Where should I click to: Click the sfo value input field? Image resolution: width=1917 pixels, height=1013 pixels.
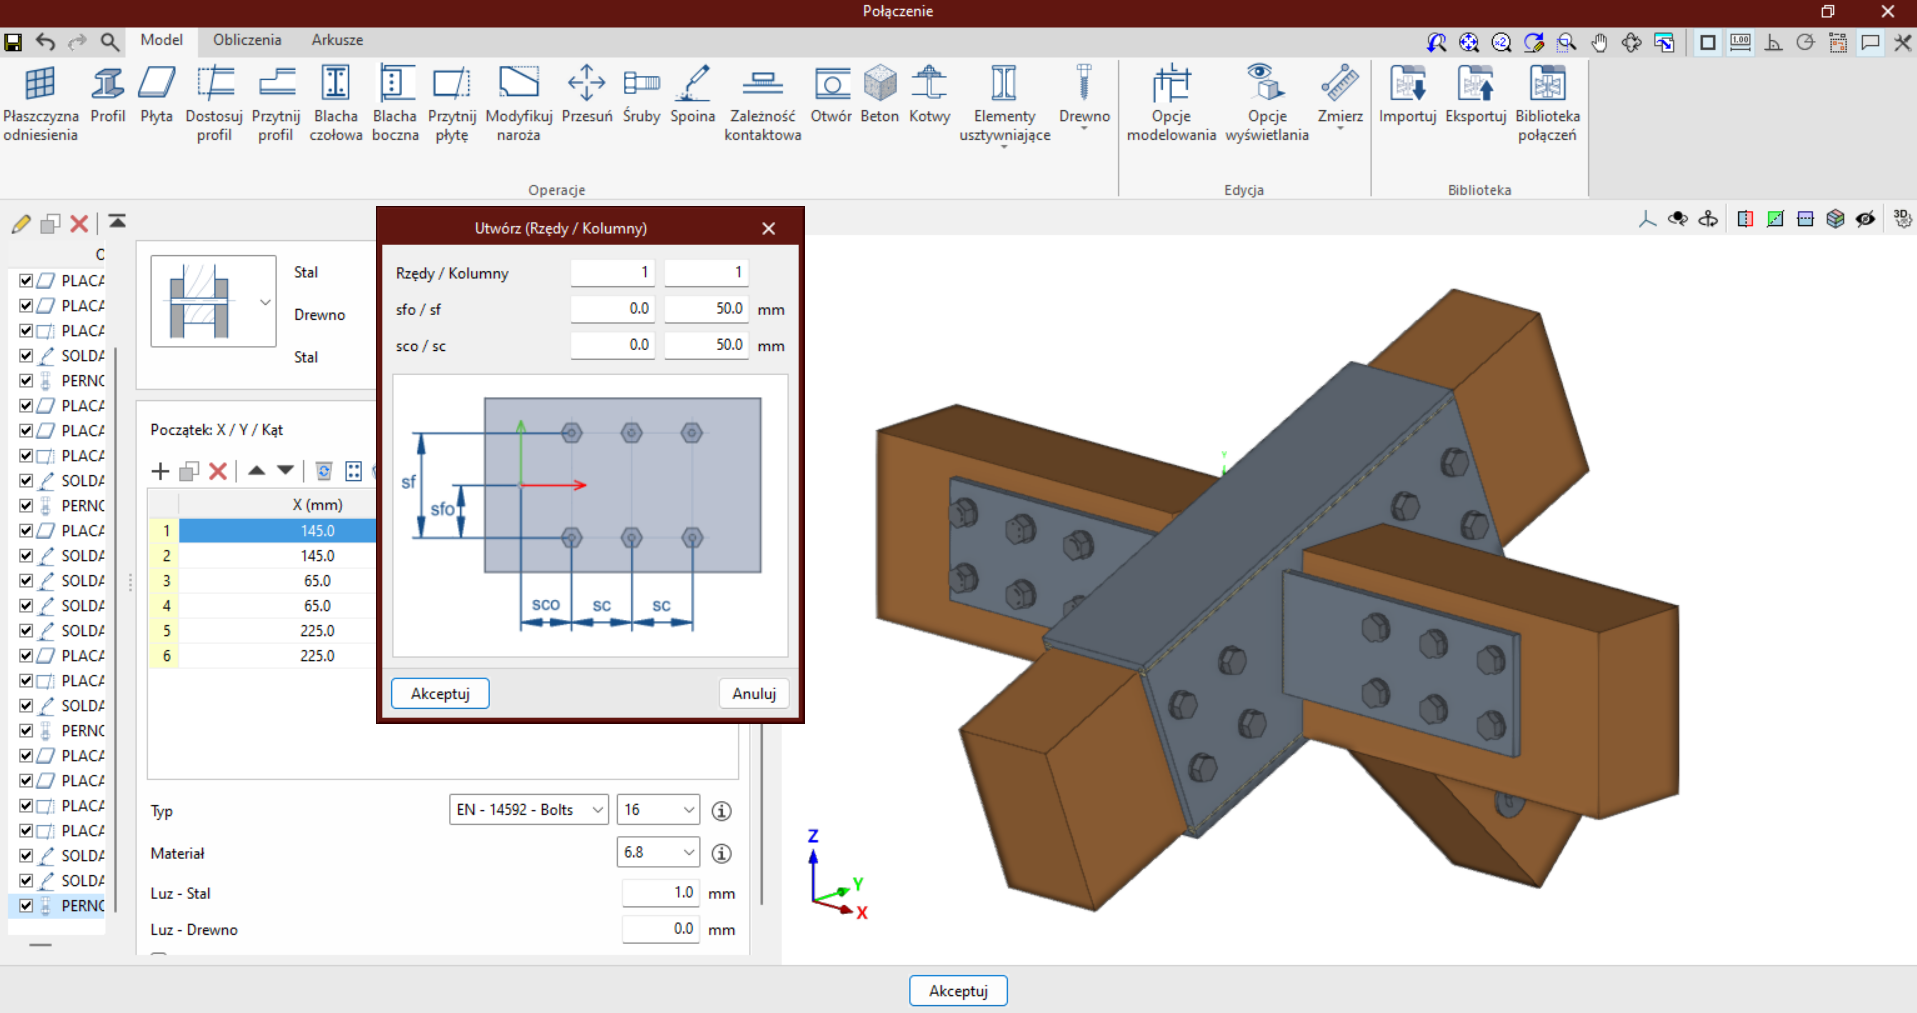(x=612, y=309)
